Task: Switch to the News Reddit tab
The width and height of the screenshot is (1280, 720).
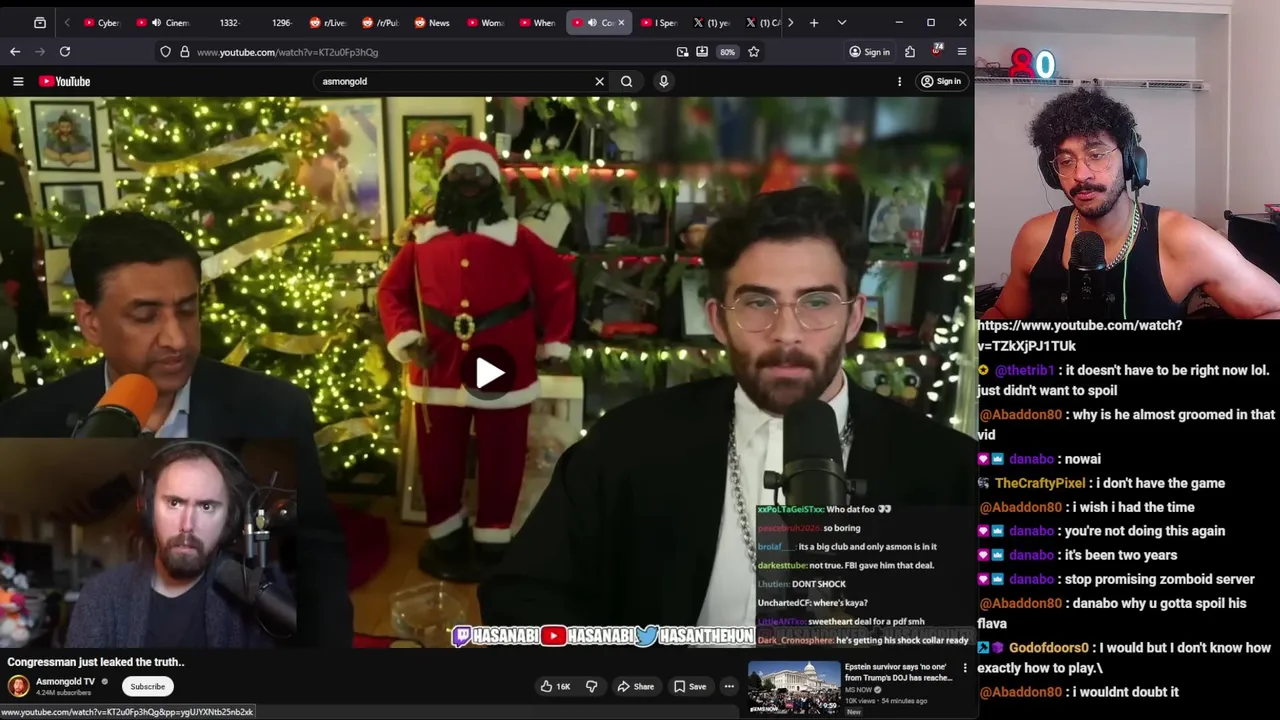Action: coord(432,22)
